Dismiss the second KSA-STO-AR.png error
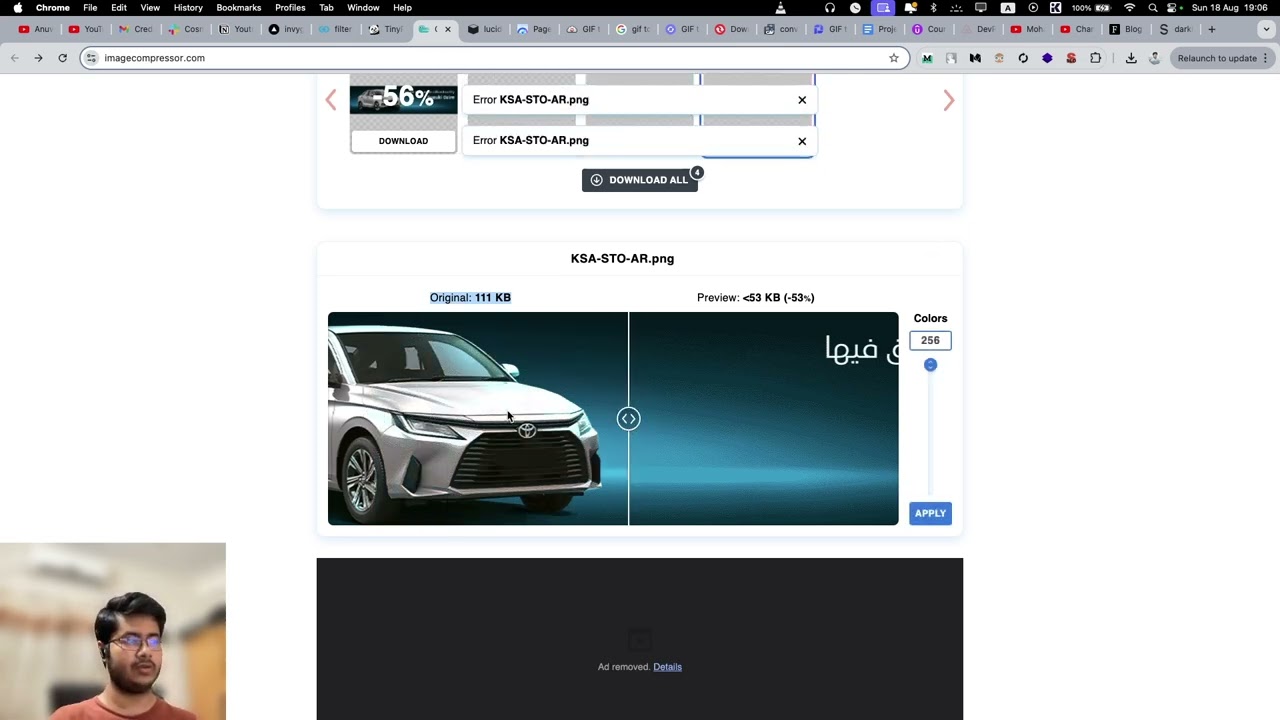The width and height of the screenshot is (1280, 720). (x=802, y=141)
